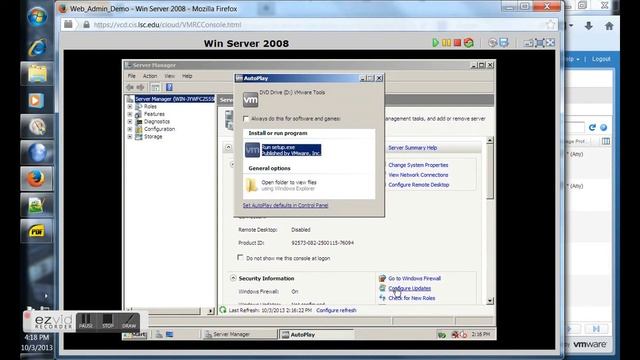Click the send Ctrl+Alt+Del console icon
This screenshot has width=640, height=360.
[529, 43]
